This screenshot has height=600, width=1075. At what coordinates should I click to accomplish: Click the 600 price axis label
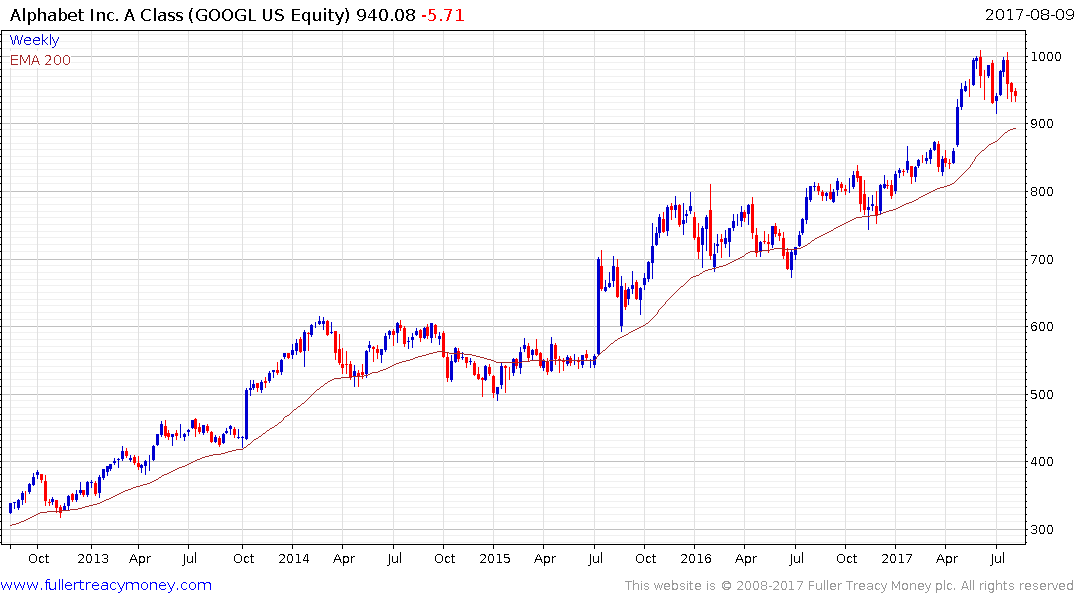coord(1042,327)
